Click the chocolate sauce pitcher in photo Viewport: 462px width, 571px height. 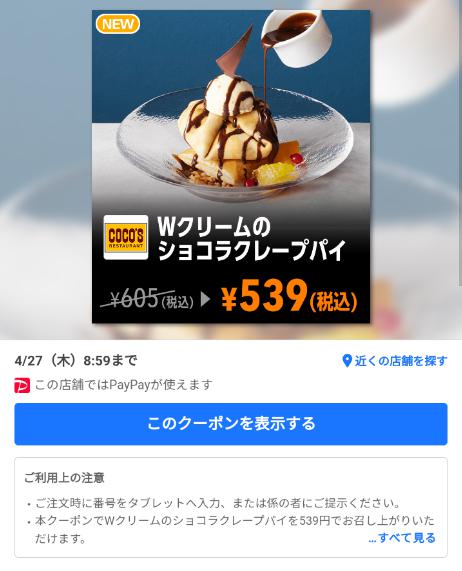pos(295,36)
